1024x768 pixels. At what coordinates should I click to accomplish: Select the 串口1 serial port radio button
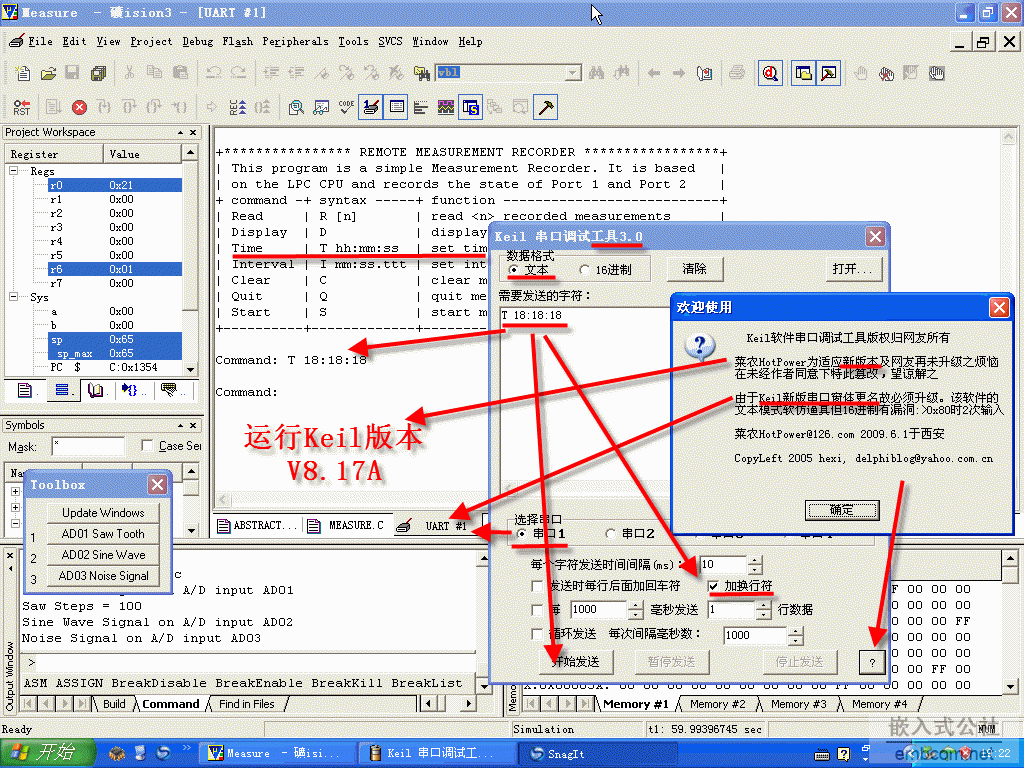[521, 534]
